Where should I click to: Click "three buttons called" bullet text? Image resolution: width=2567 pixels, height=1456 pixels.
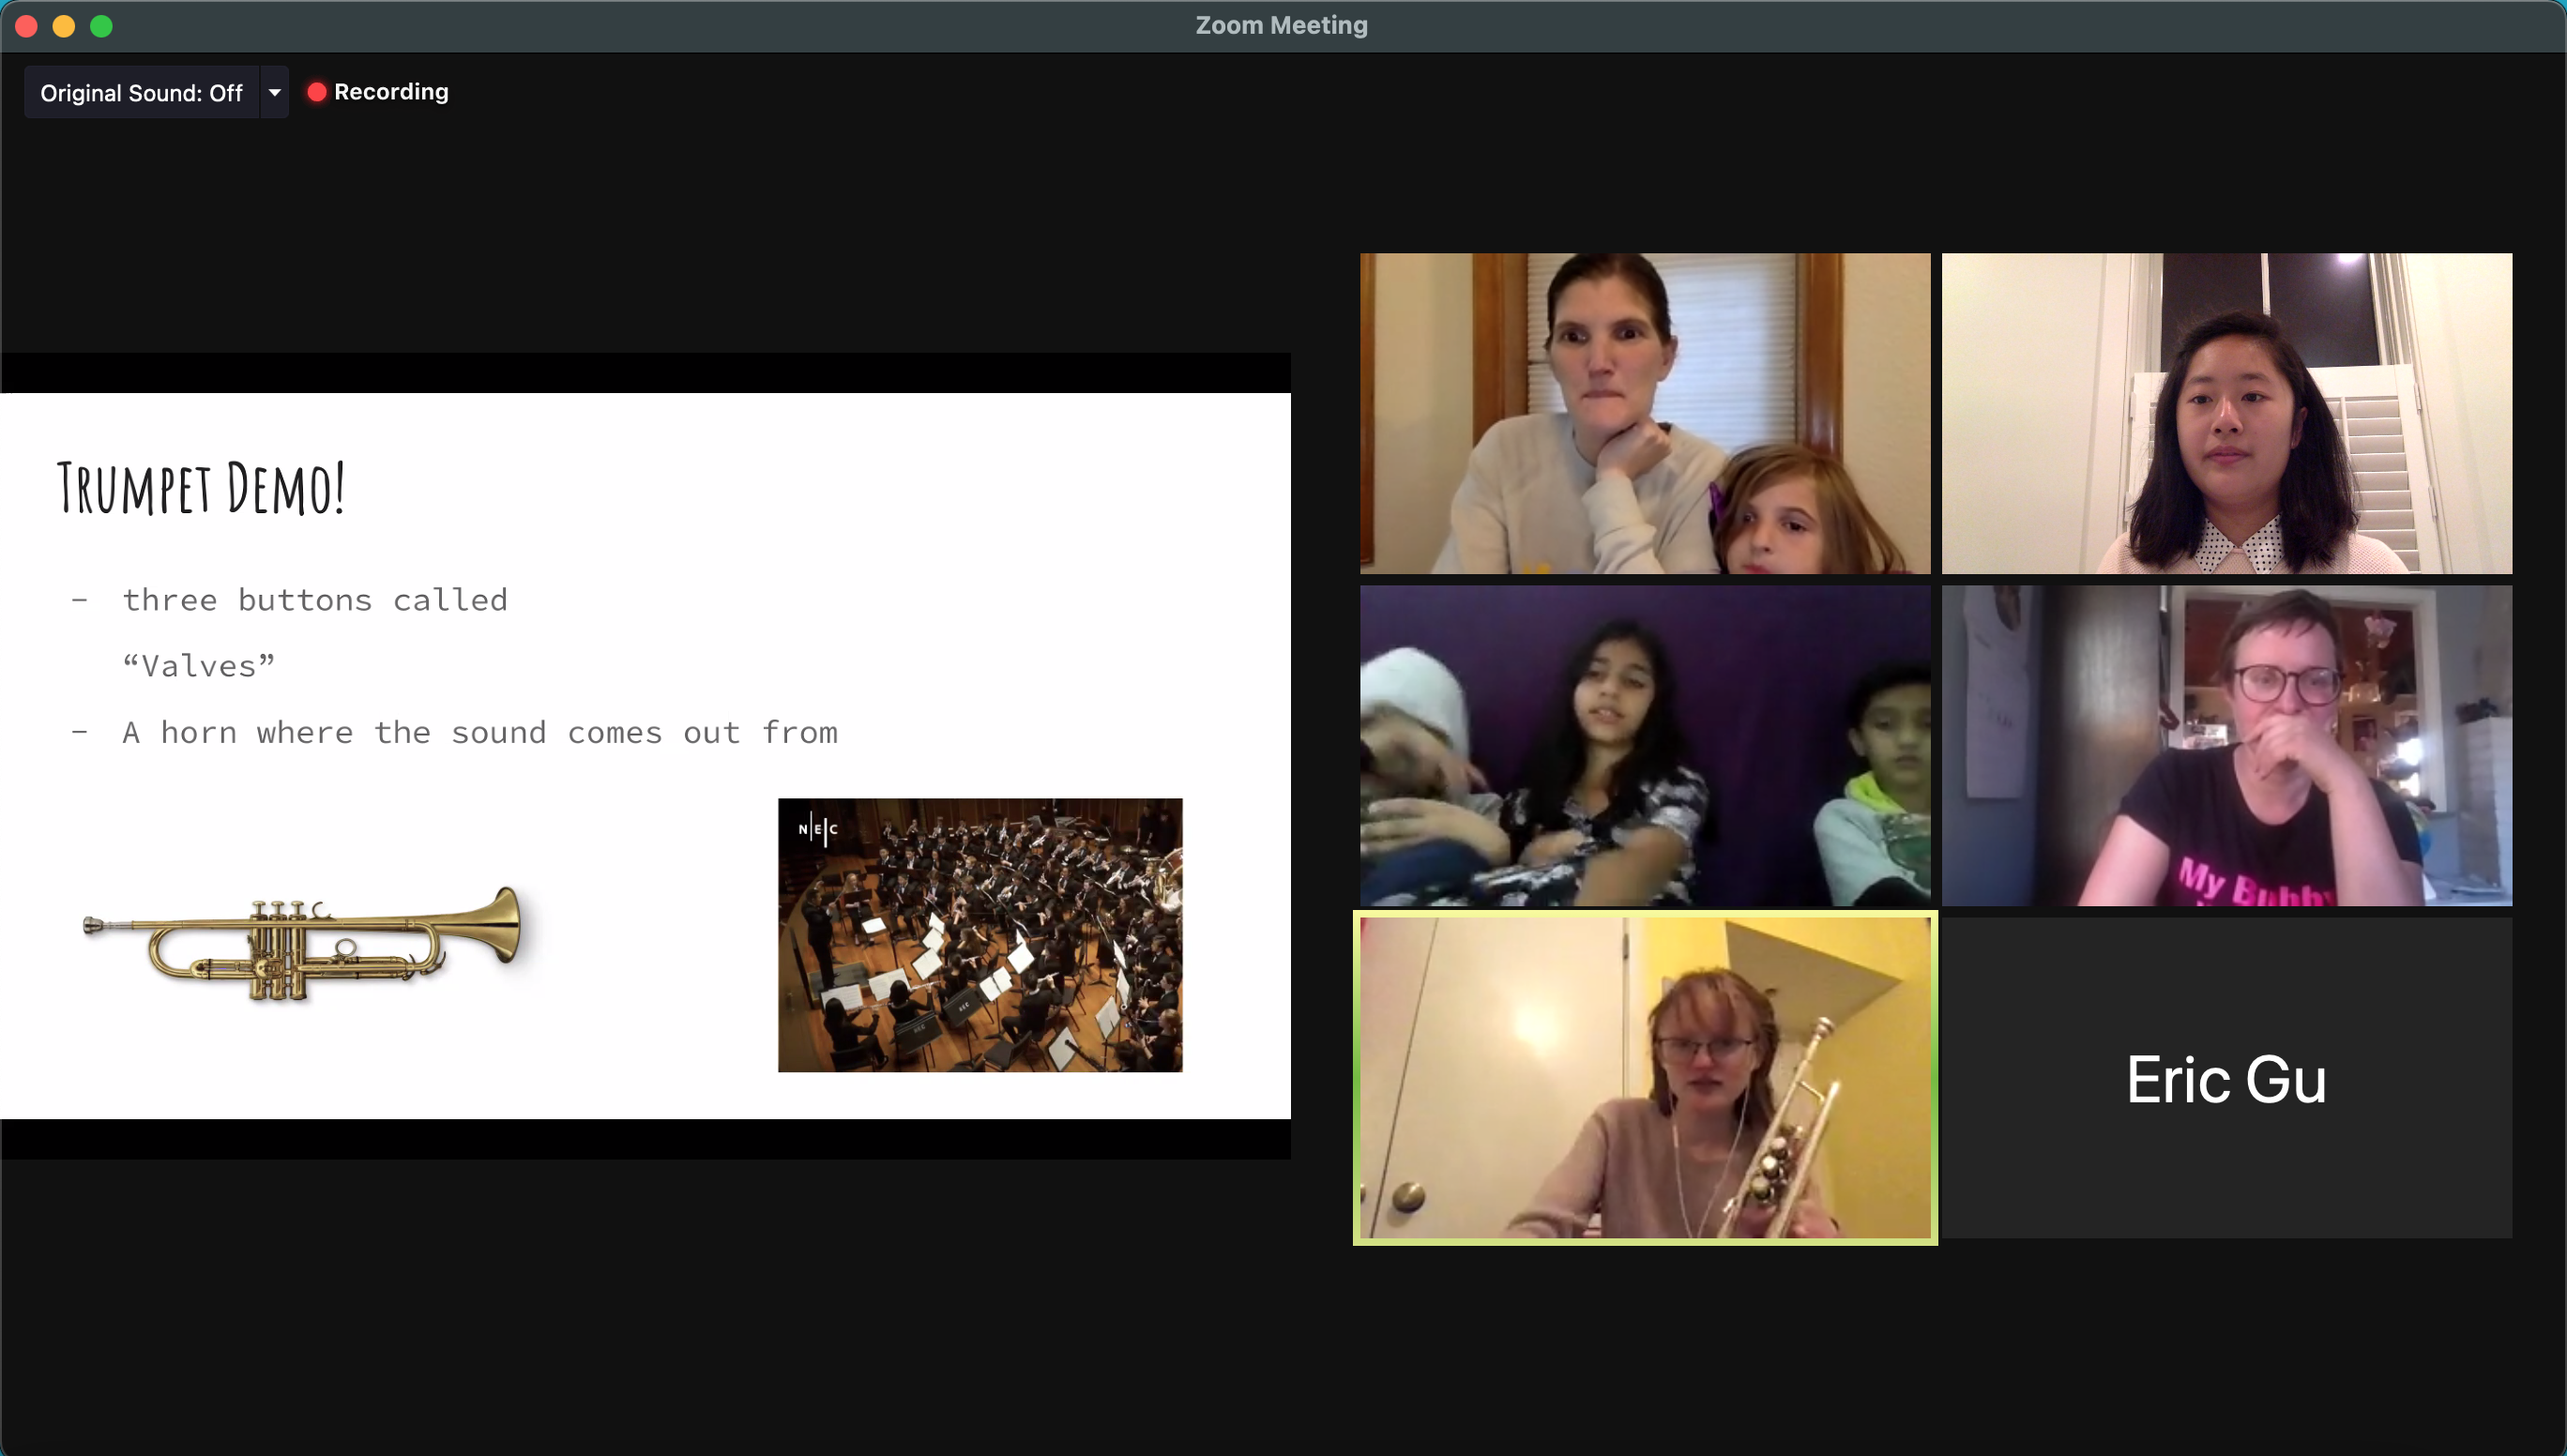click(315, 600)
